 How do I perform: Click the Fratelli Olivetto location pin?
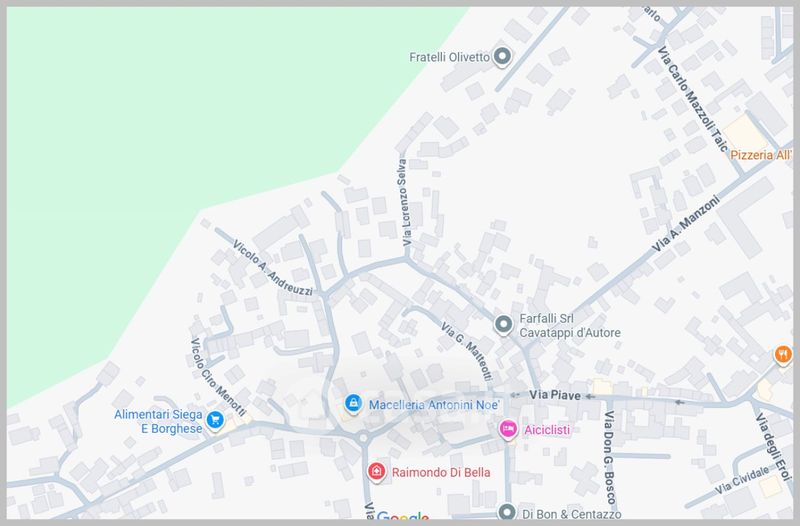(503, 57)
